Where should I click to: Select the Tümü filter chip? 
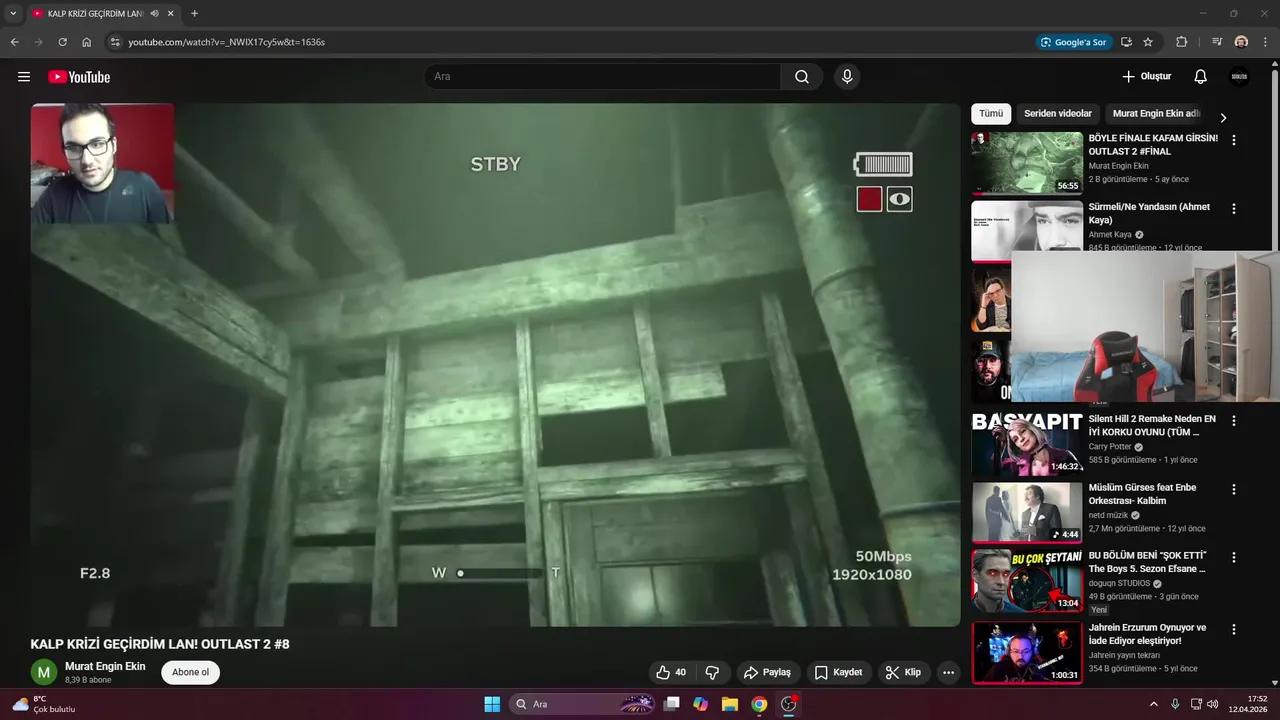pos(991,114)
